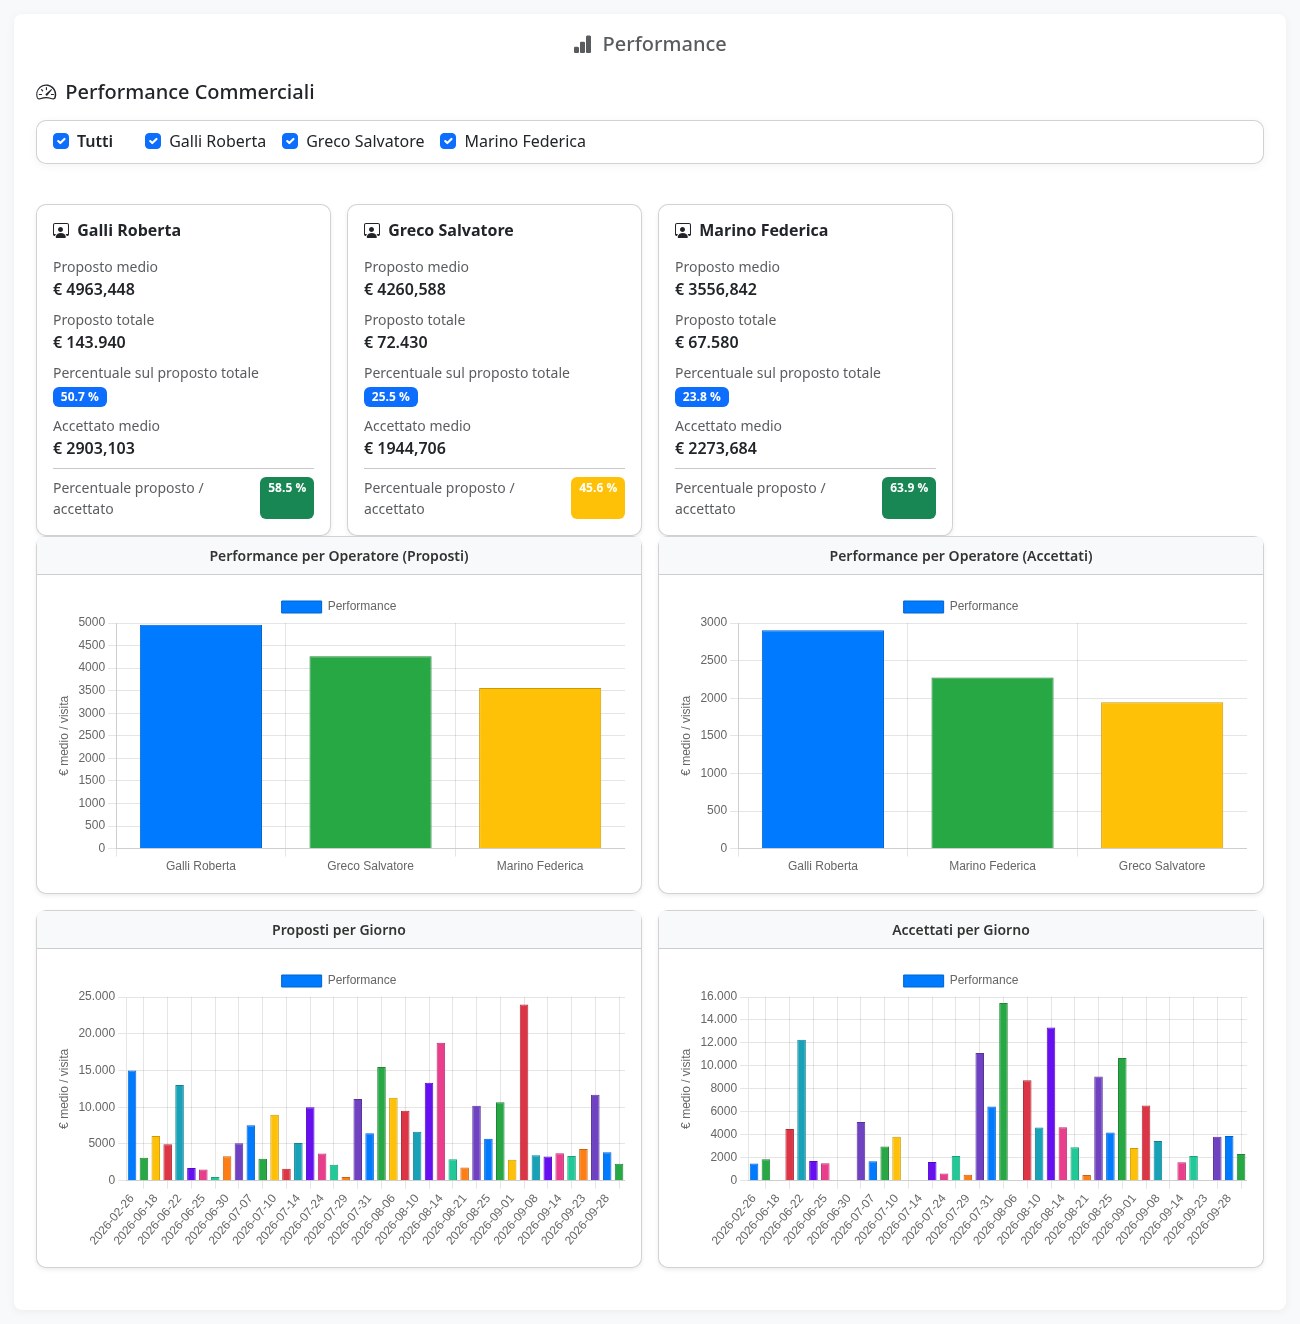
Task: Click the 25.5 % badge on Greco Salvatore card
Action: (391, 397)
